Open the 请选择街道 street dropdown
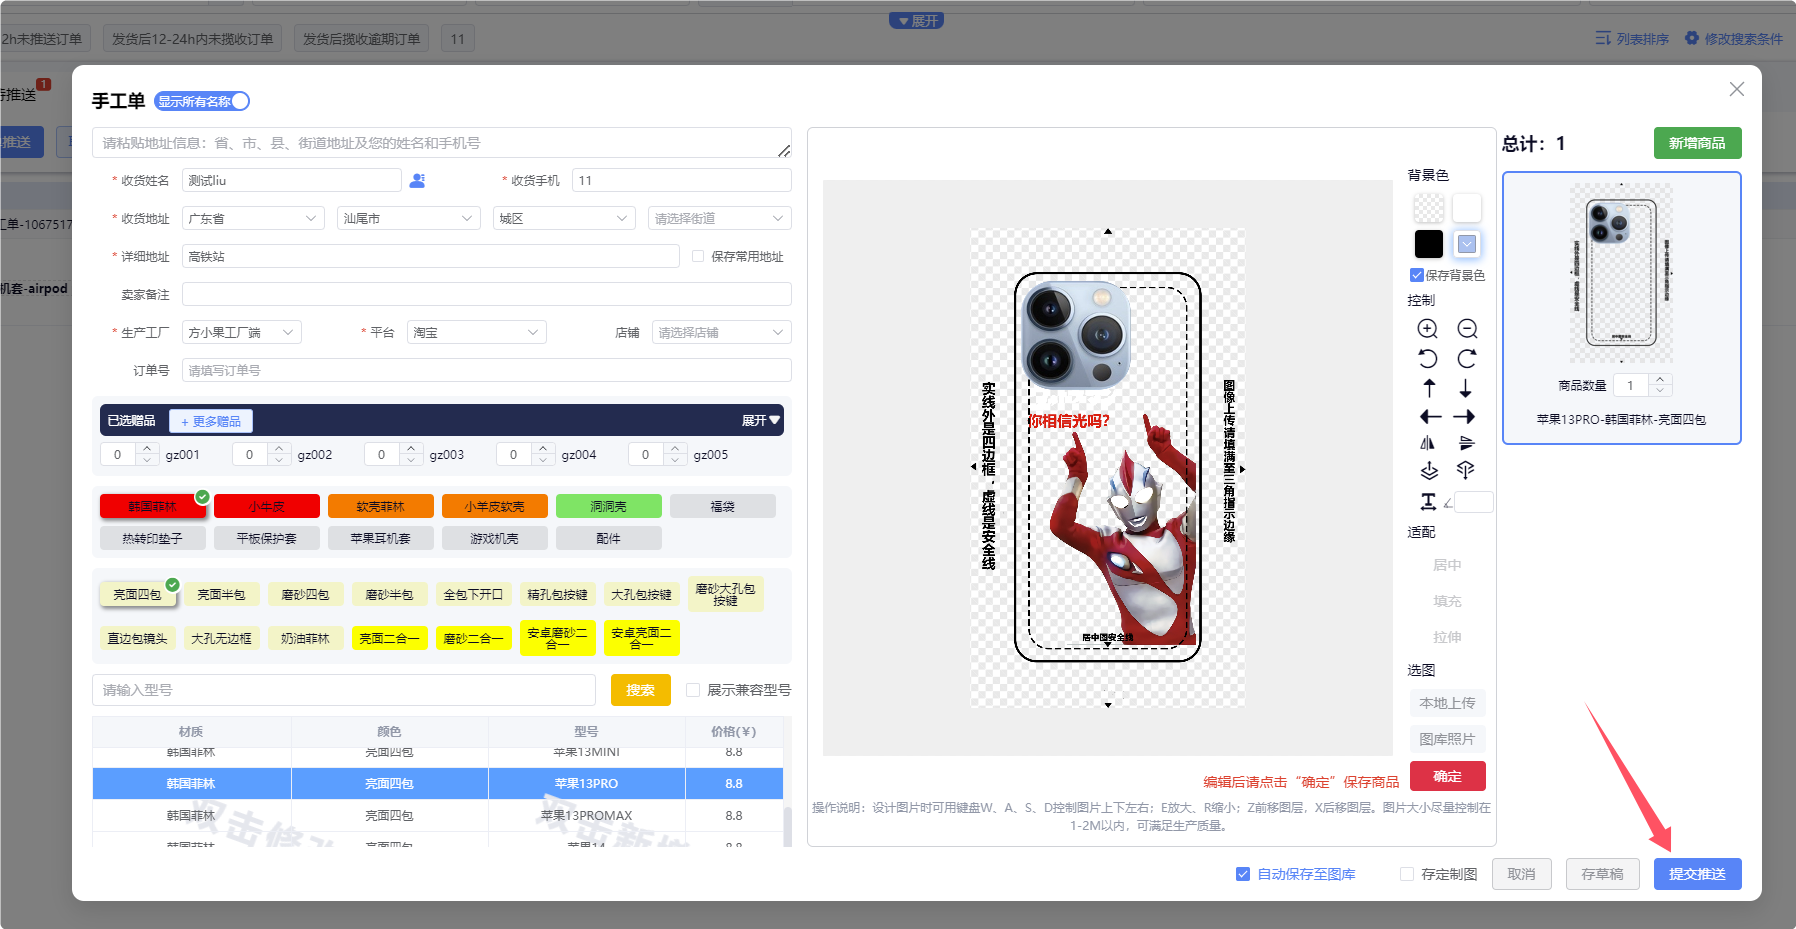Image resolution: width=1796 pixels, height=929 pixels. (720, 218)
